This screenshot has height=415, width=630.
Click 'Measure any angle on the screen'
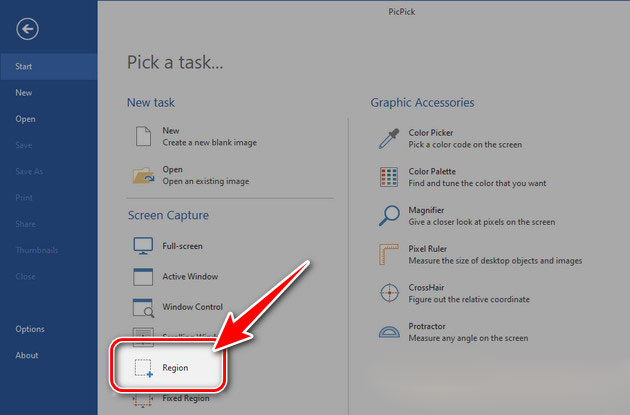468,338
